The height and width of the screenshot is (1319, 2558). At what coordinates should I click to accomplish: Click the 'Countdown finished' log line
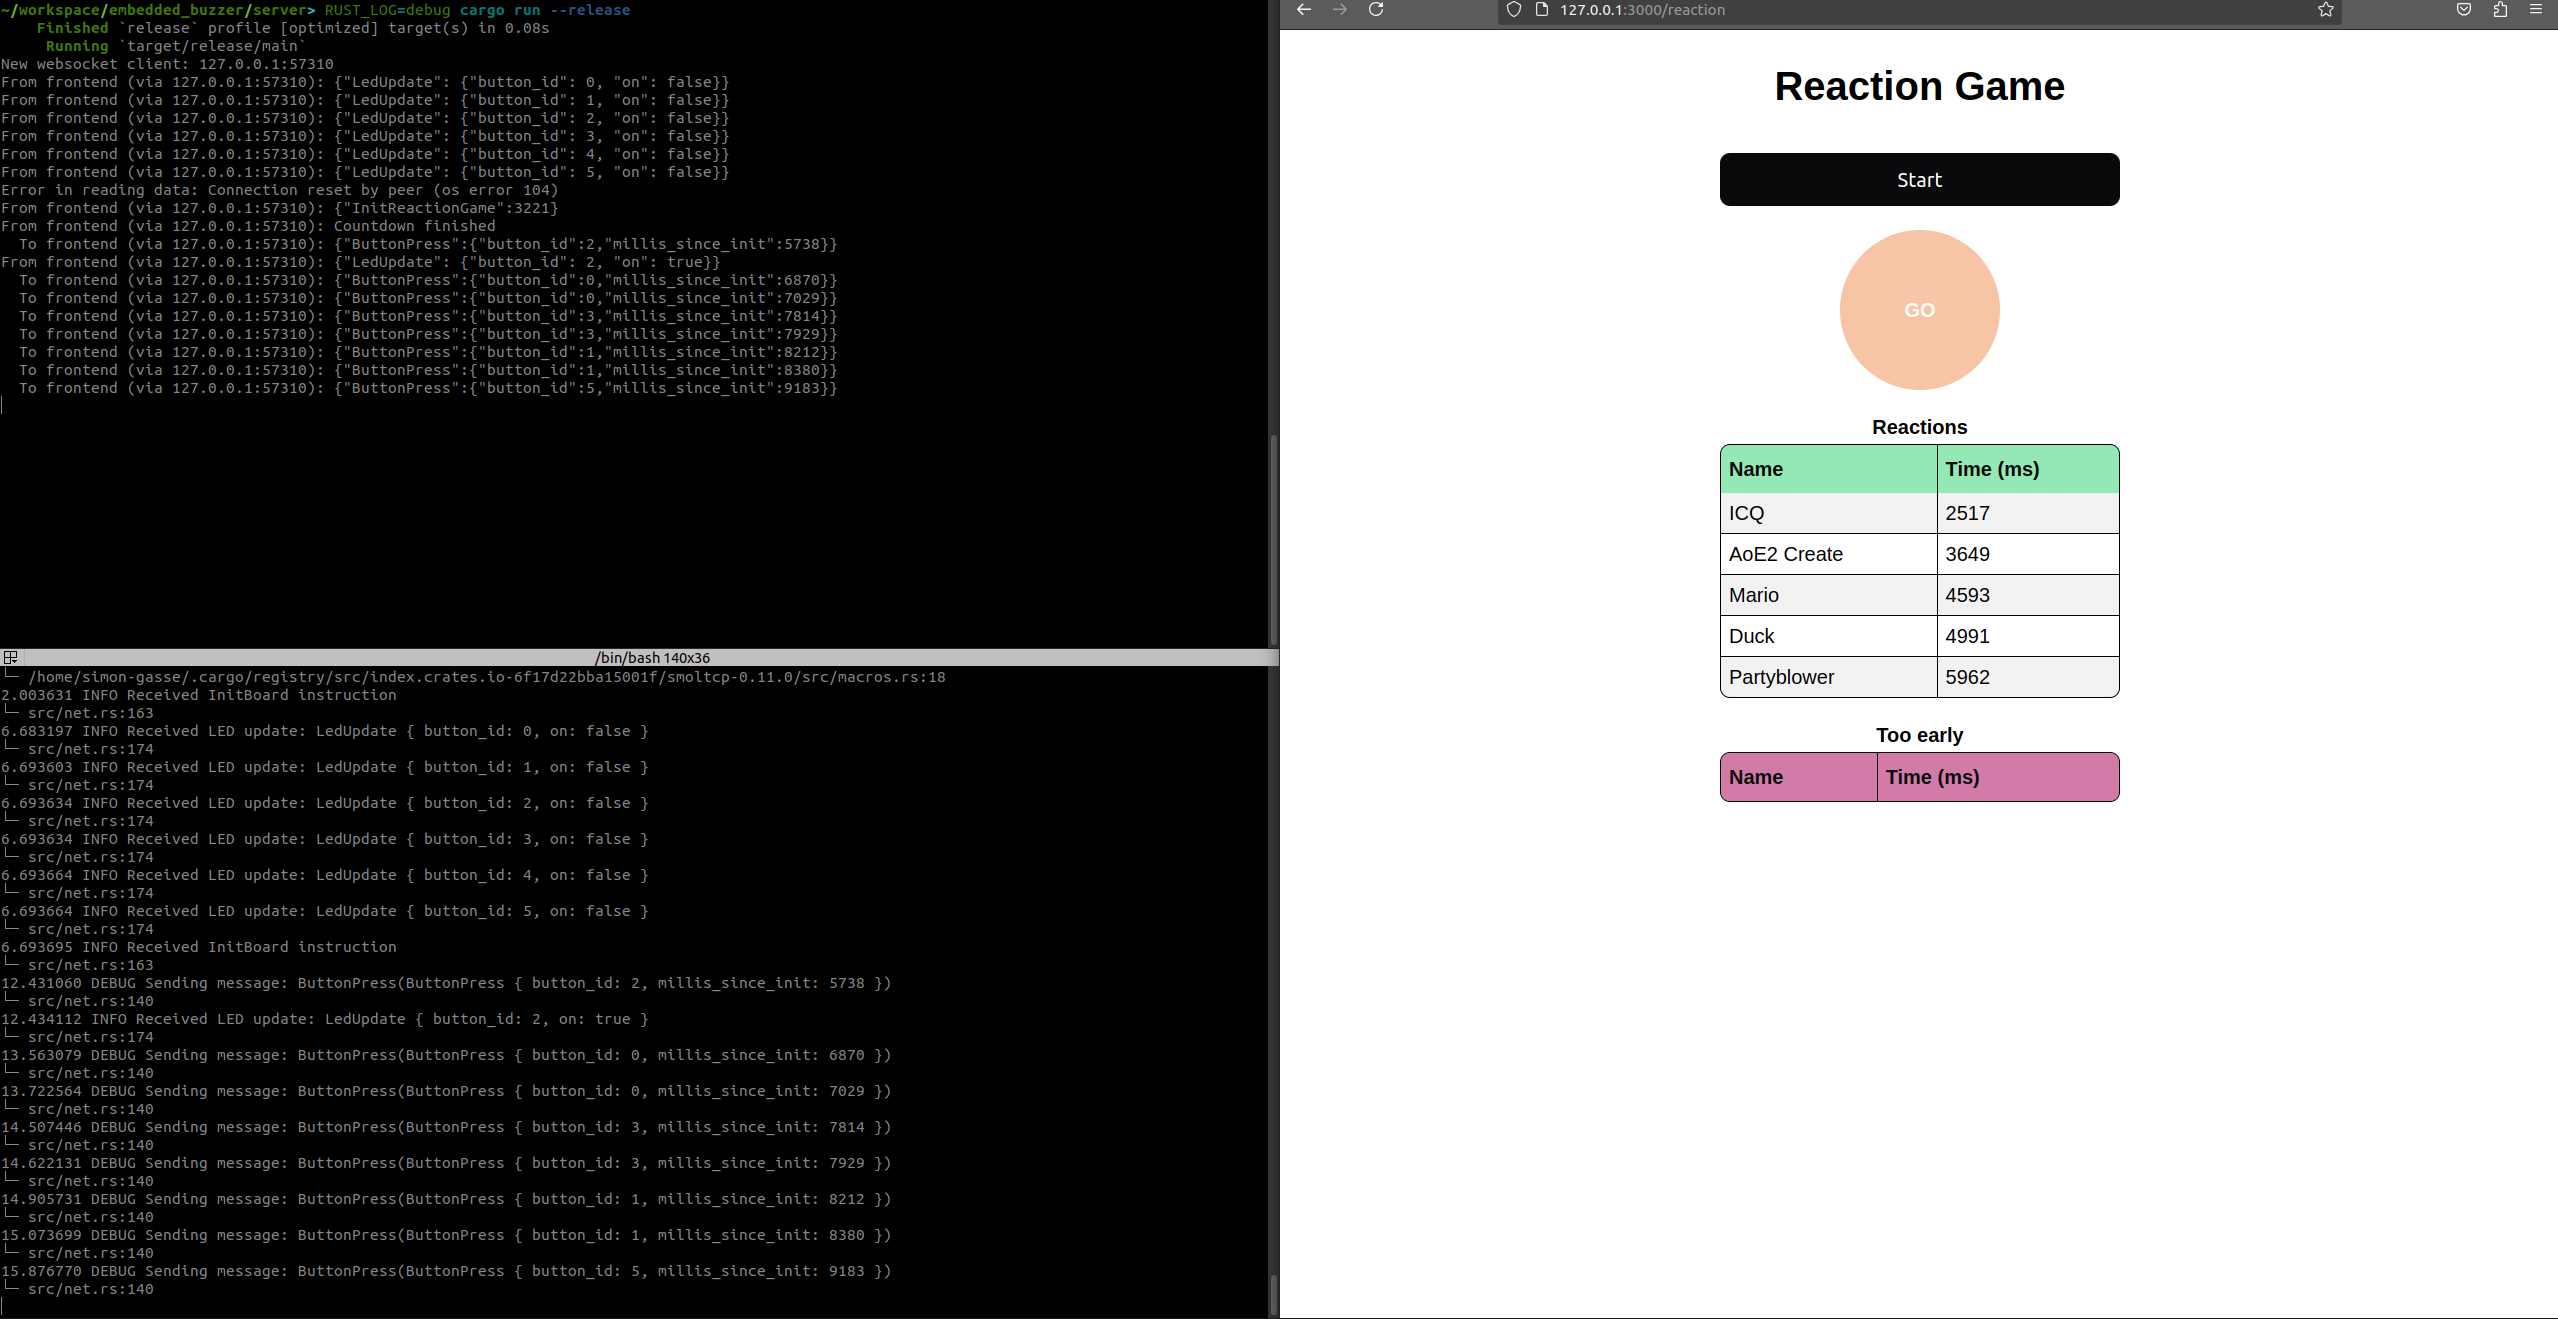coord(248,226)
